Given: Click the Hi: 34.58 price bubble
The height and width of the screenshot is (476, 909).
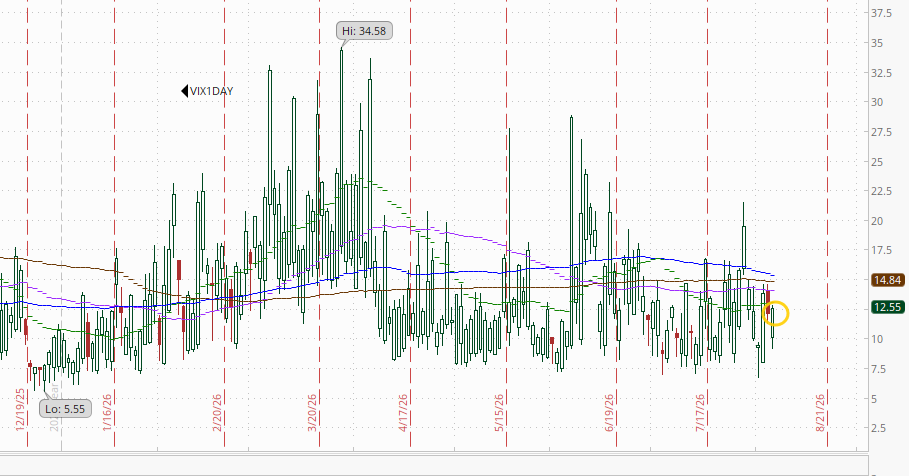Looking at the screenshot, I should (364, 31).
